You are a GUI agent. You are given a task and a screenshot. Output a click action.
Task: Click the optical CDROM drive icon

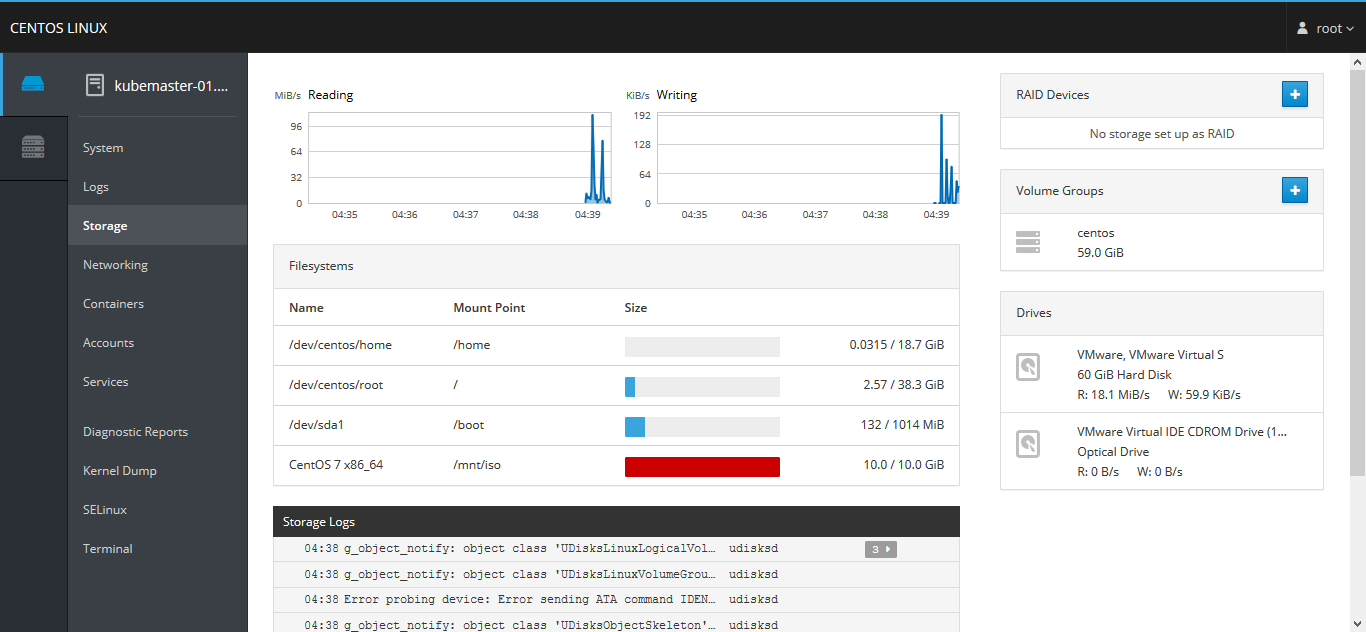pyautogui.click(x=1028, y=444)
